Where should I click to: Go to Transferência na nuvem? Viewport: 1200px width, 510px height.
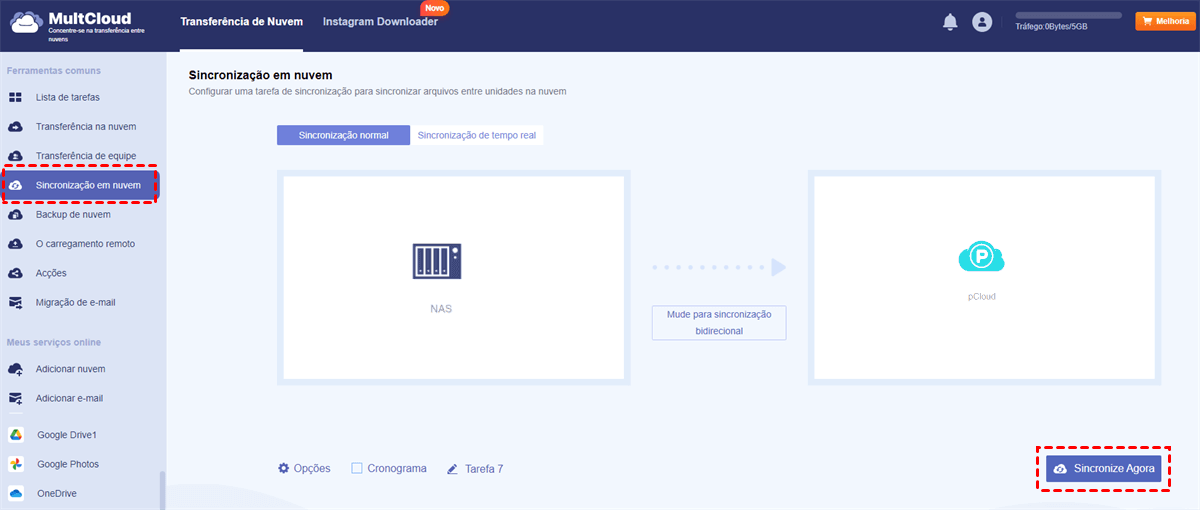click(86, 127)
